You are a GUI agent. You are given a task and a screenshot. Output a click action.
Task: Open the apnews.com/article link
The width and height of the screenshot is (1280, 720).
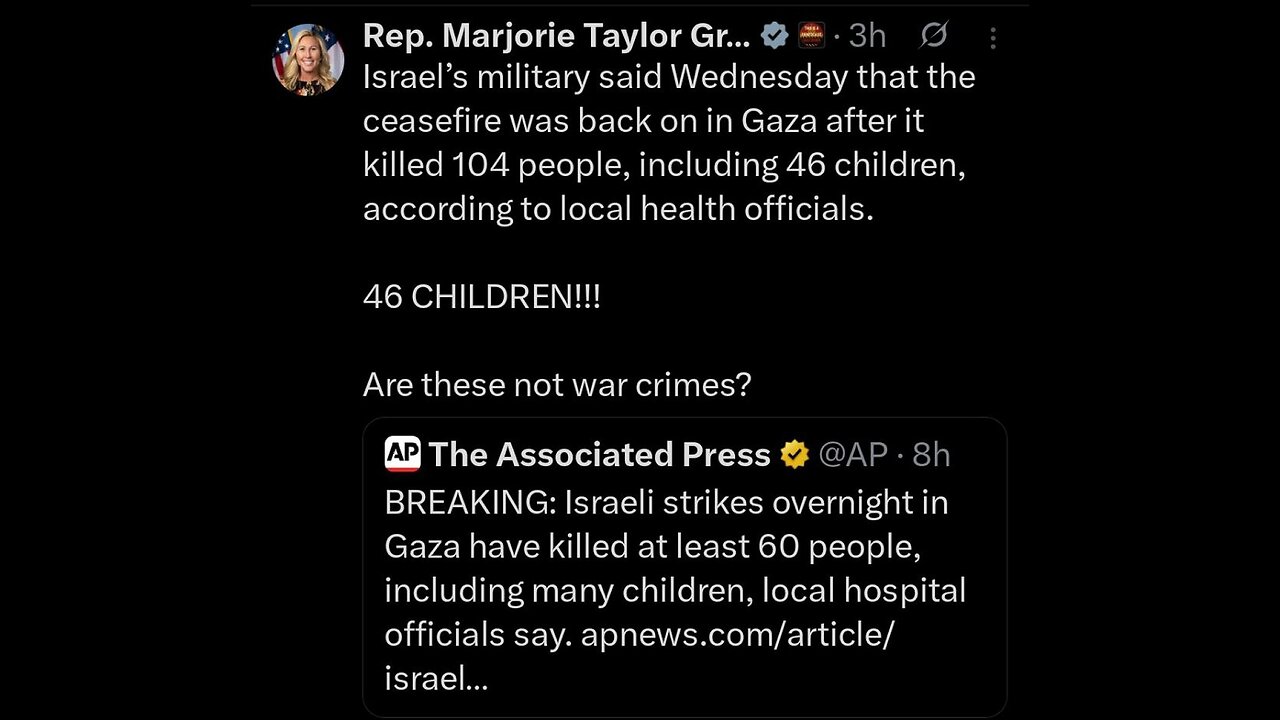(x=735, y=634)
